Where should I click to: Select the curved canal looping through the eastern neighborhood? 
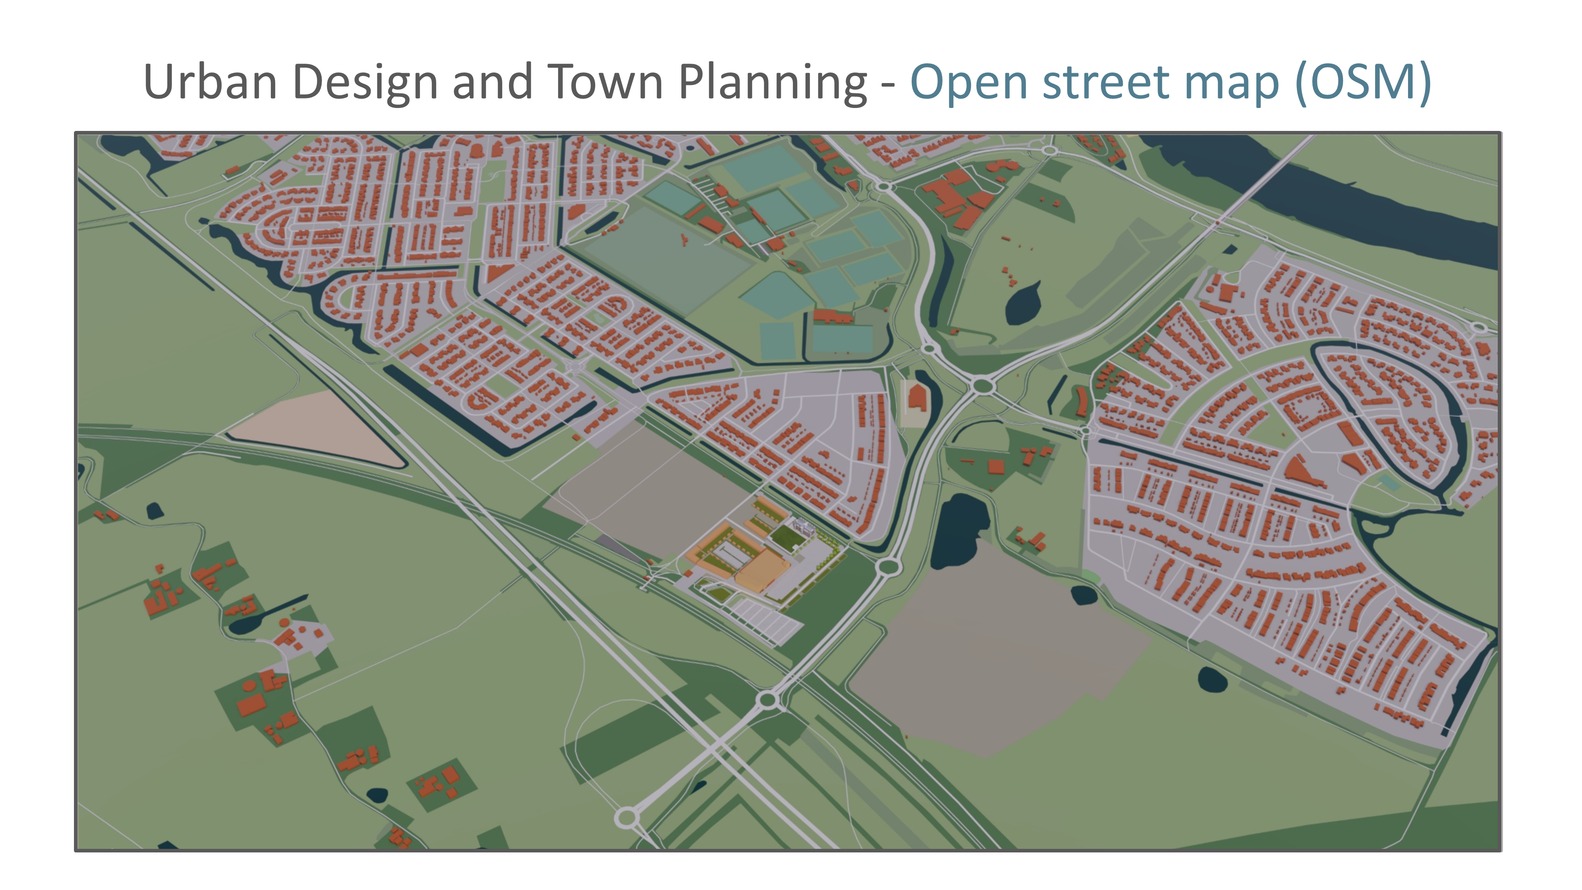(1452, 420)
